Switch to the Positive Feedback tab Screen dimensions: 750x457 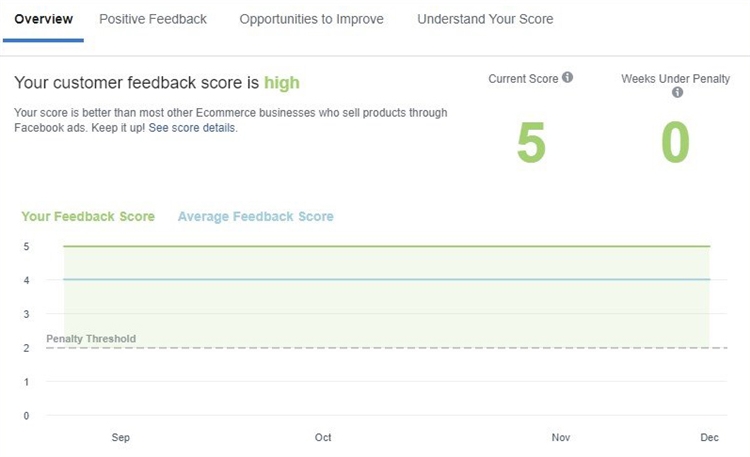point(153,19)
